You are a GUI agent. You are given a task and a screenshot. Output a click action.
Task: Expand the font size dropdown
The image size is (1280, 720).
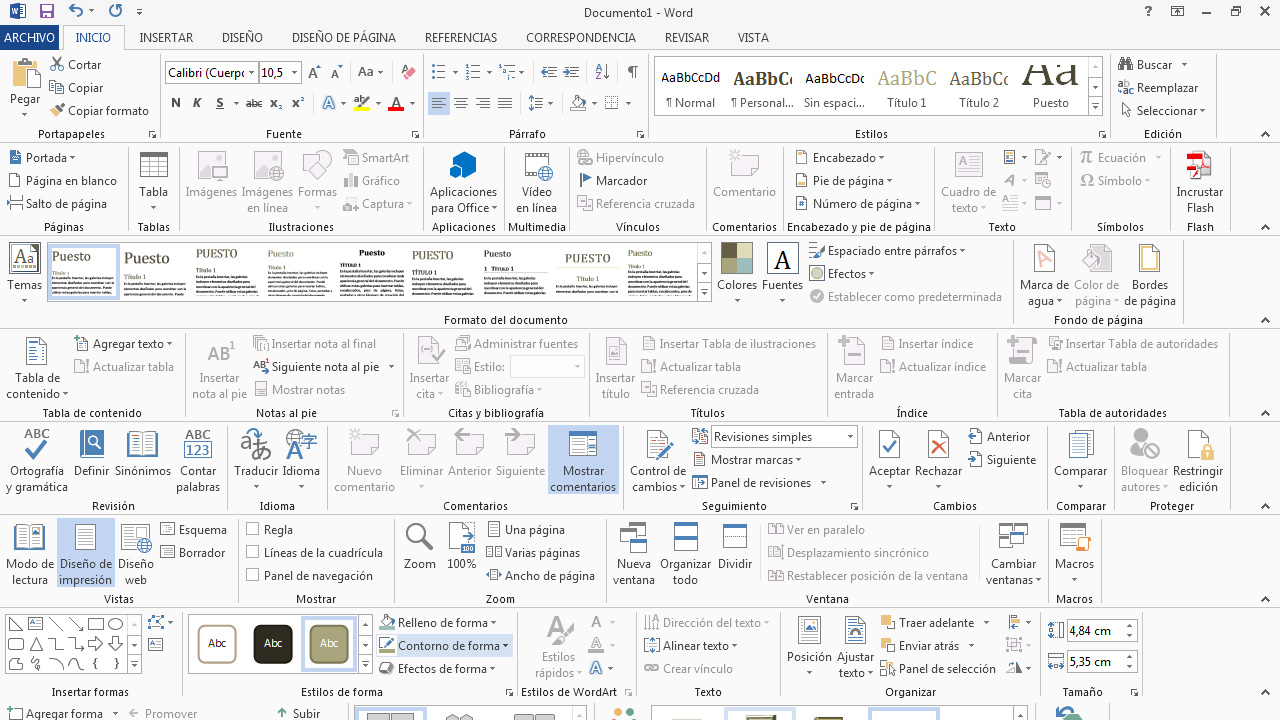tap(295, 73)
